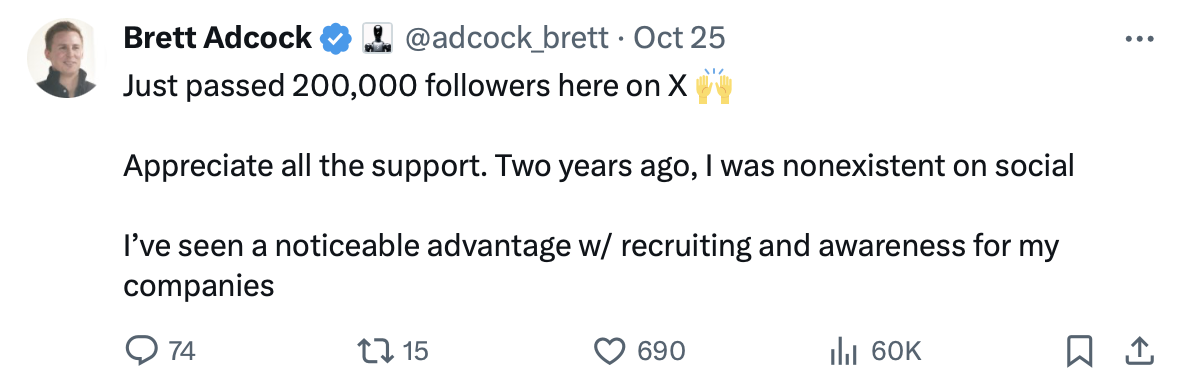Click the 15 reposts count
The height and width of the screenshot is (388, 1182).
click(416, 351)
